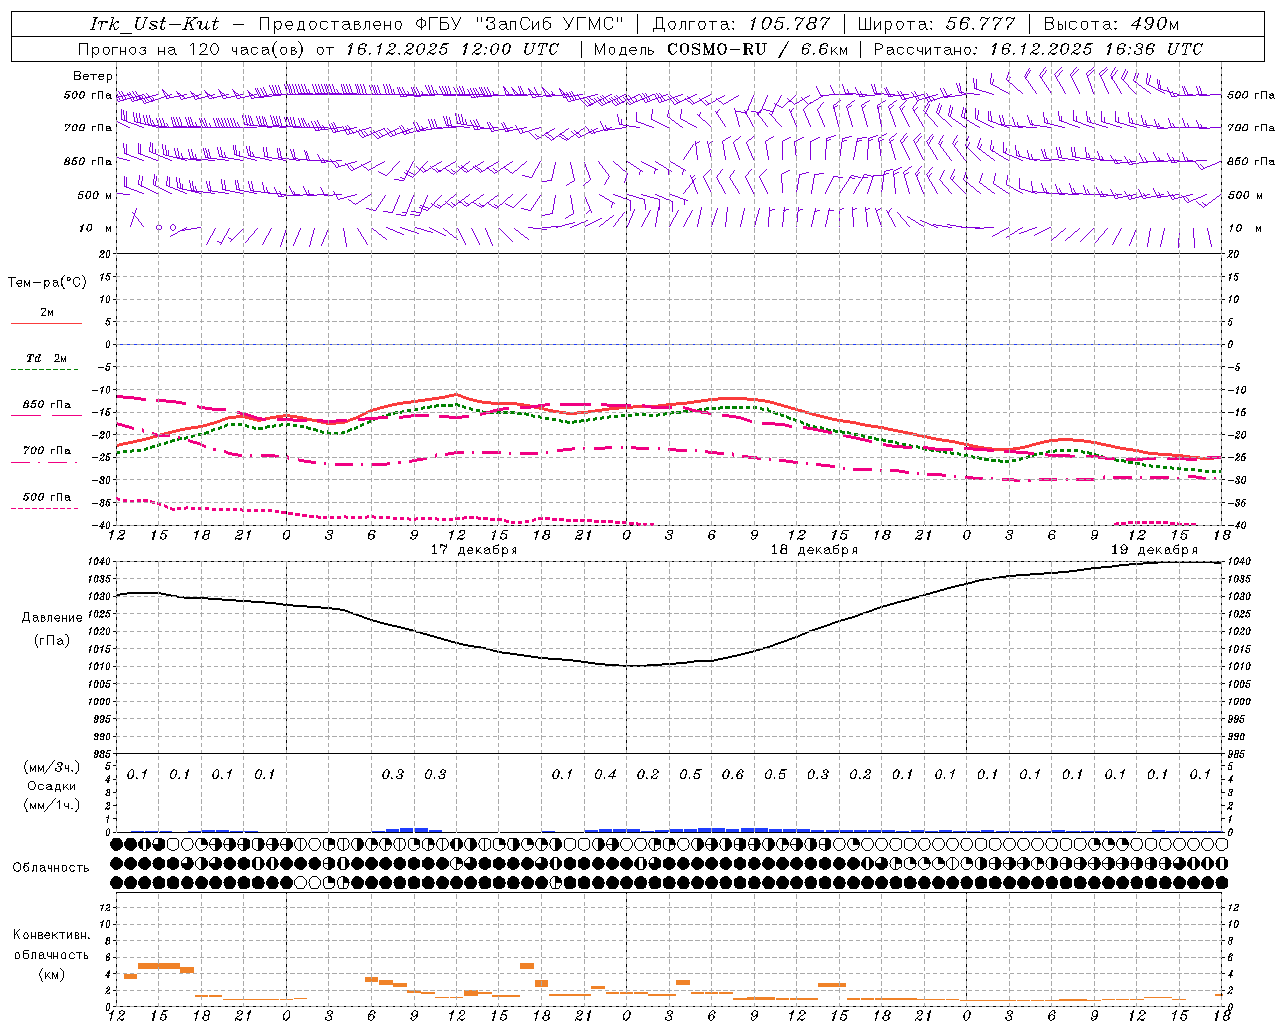This screenshot has width=1280, height=1024.
Task: Click the station name Irk_Ust-Kut
Action: [154, 24]
